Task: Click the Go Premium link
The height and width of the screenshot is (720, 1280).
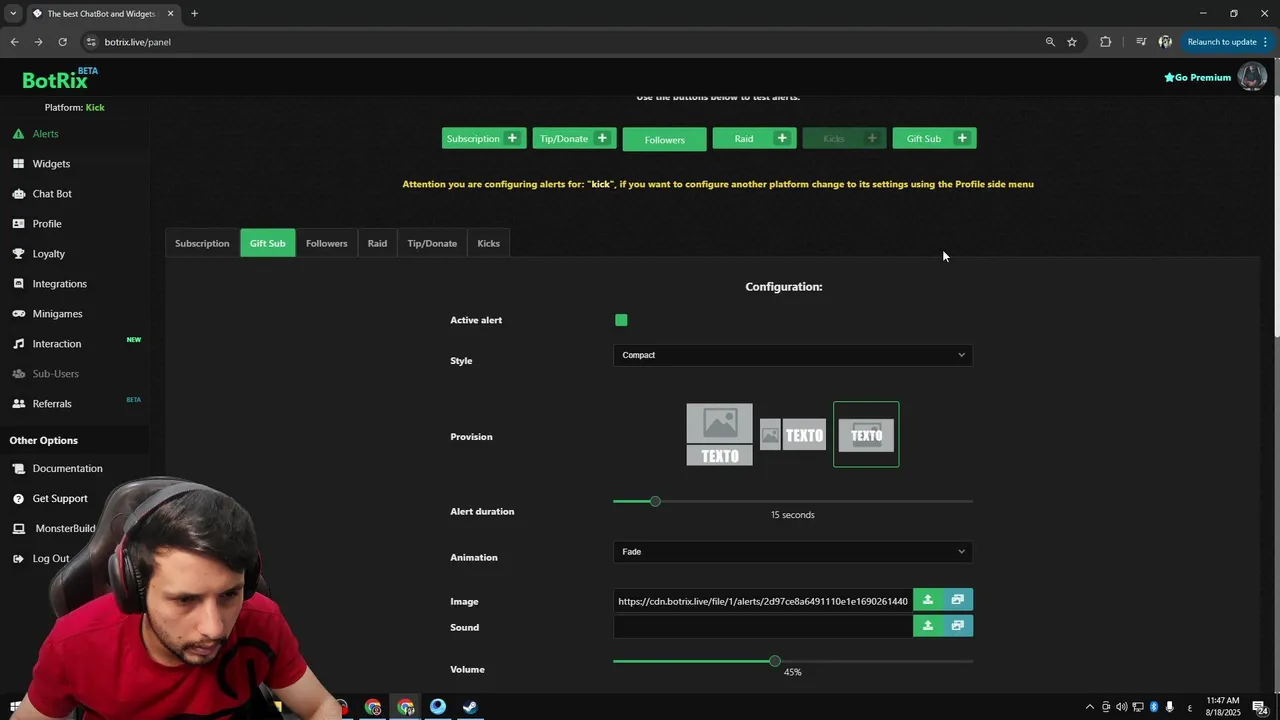Action: pyautogui.click(x=1197, y=77)
